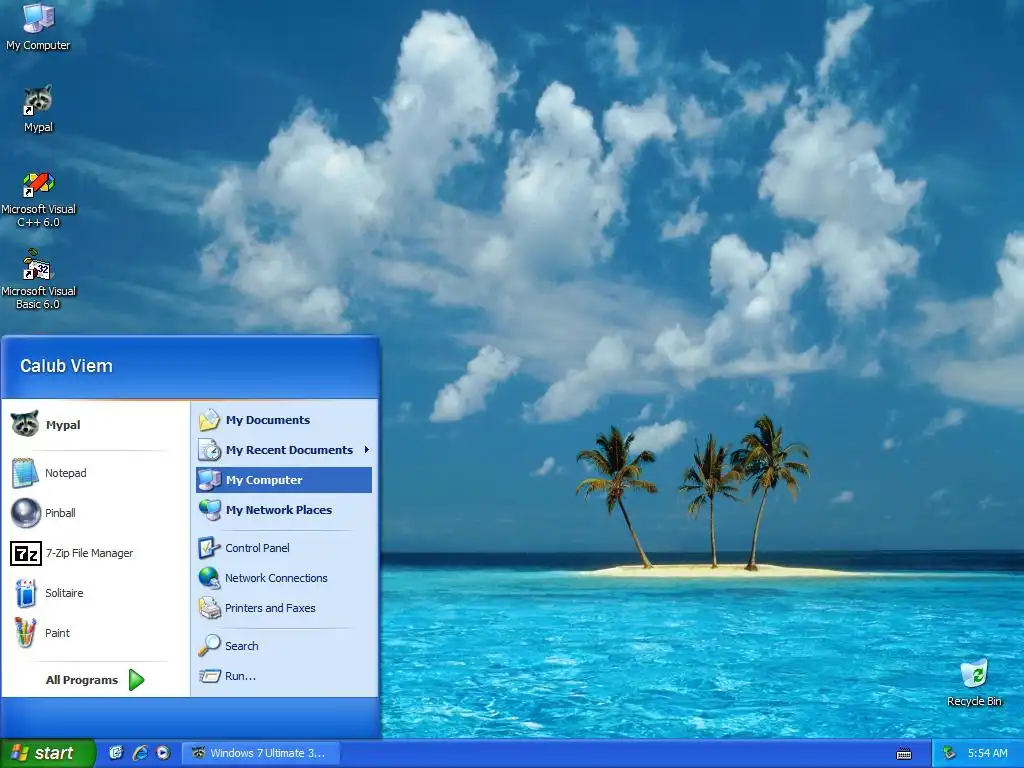Image resolution: width=1024 pixels, height=768 pixels.
Task: Select the Recycle Bin desktop icon
Action: pyautogui.click(x=974, y=683)
